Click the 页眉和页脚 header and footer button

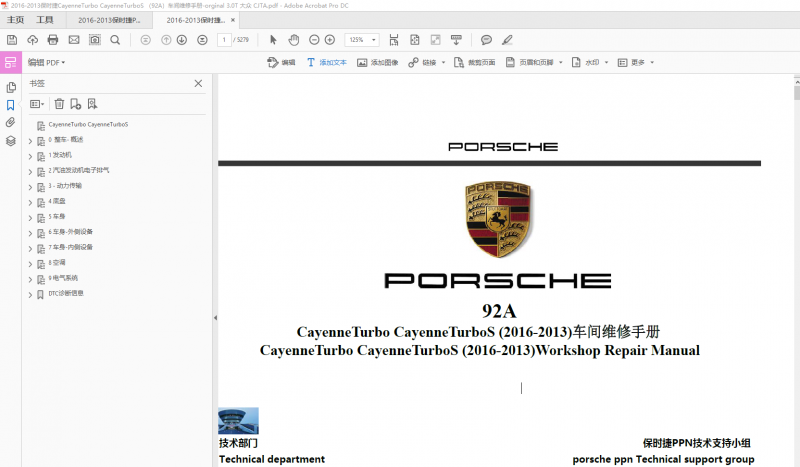pyautogui.click(x=531, y=62)
